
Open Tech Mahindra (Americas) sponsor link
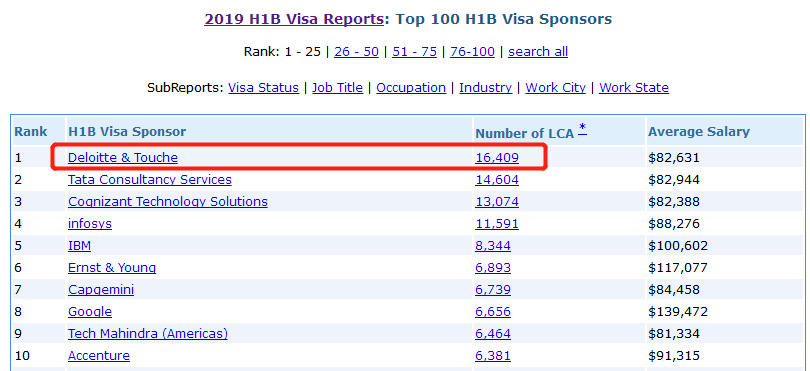(148, 334)
